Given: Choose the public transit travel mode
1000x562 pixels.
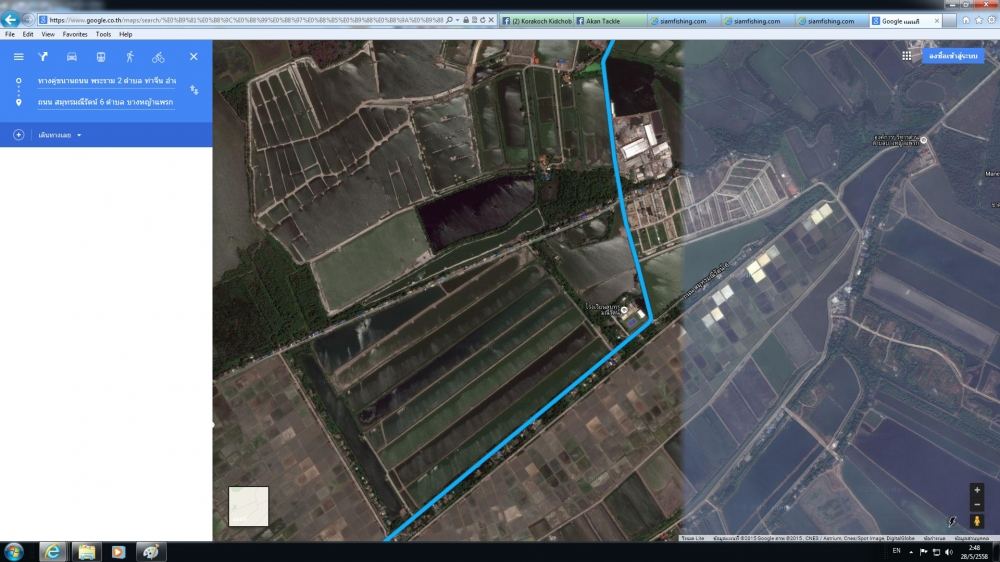Looking at the screenshot, I should tap(101, 57).
